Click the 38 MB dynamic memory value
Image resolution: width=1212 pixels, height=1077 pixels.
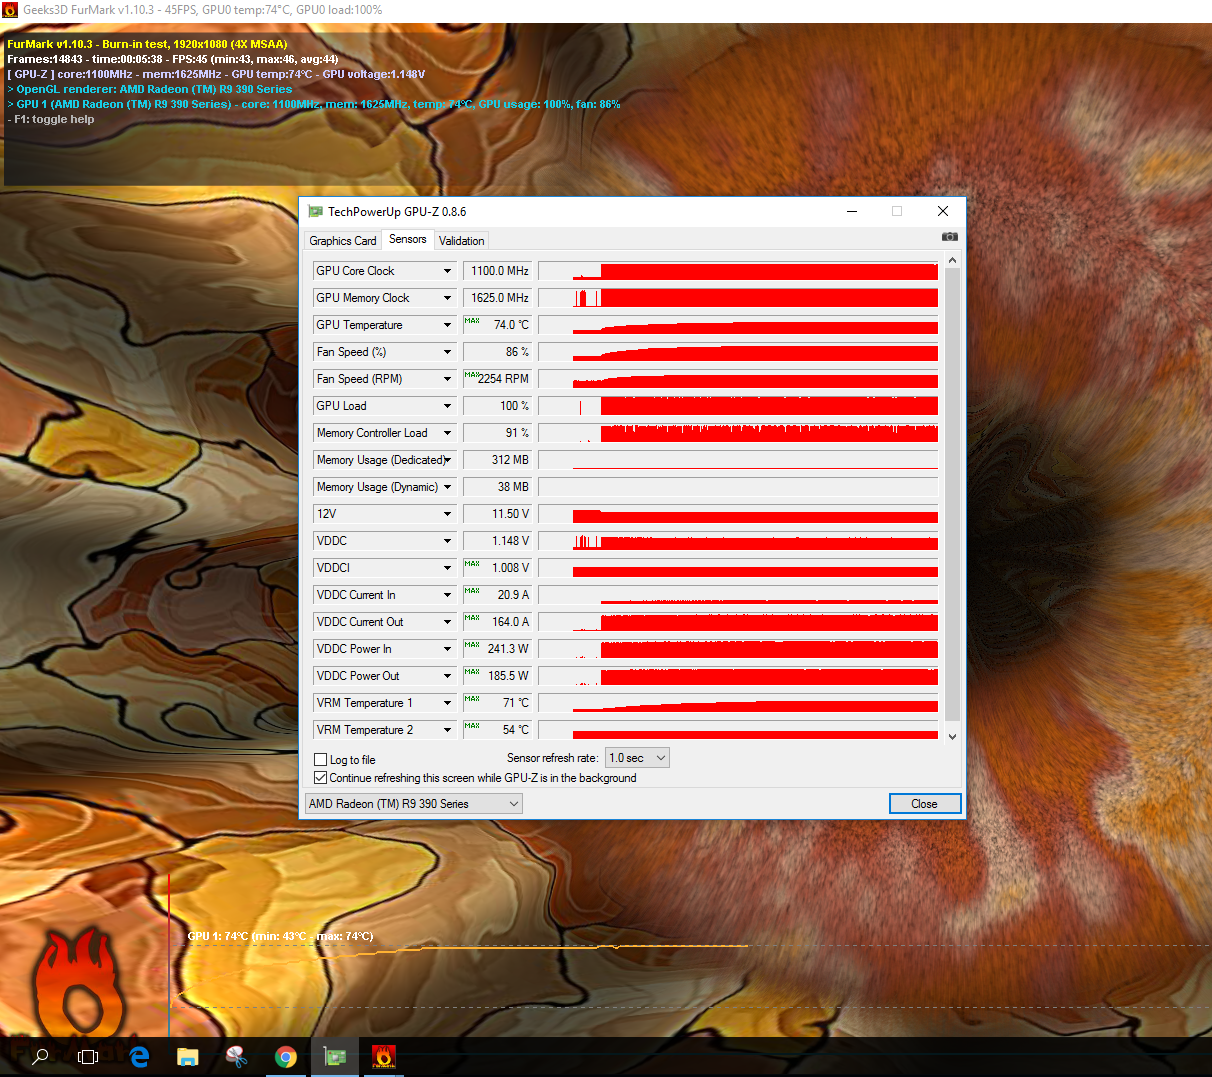(497, 487)
